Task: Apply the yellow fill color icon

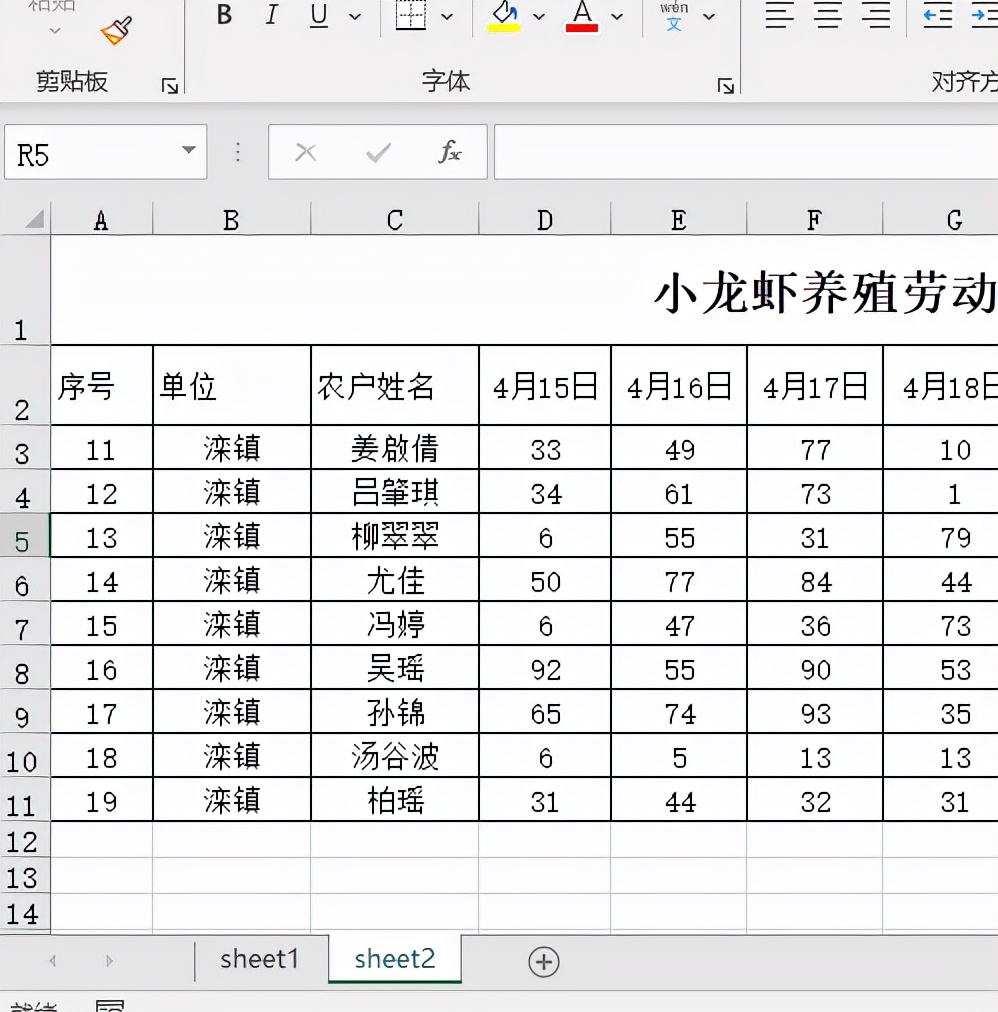Action: tap(502, 15)
